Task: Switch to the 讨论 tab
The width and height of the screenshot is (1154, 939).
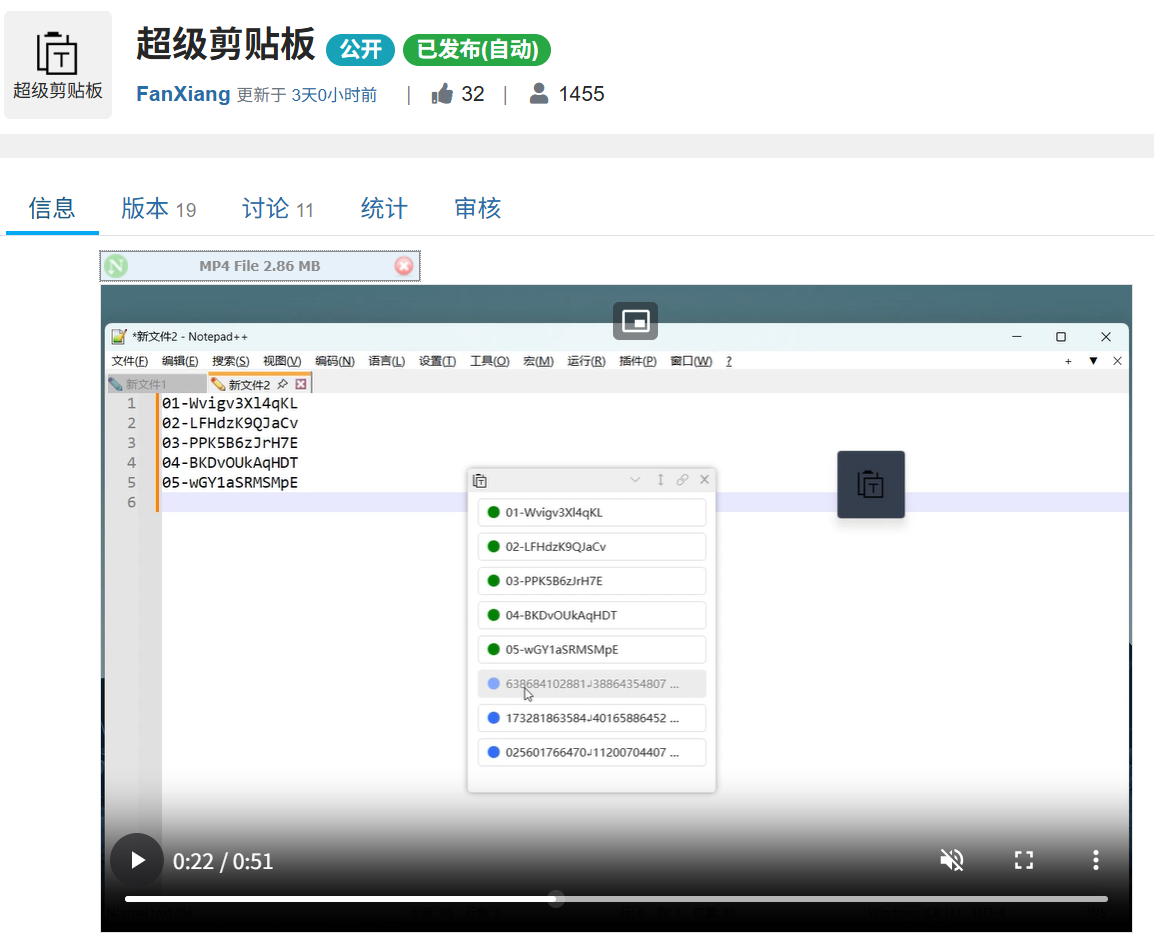Action: coord(277,208)
